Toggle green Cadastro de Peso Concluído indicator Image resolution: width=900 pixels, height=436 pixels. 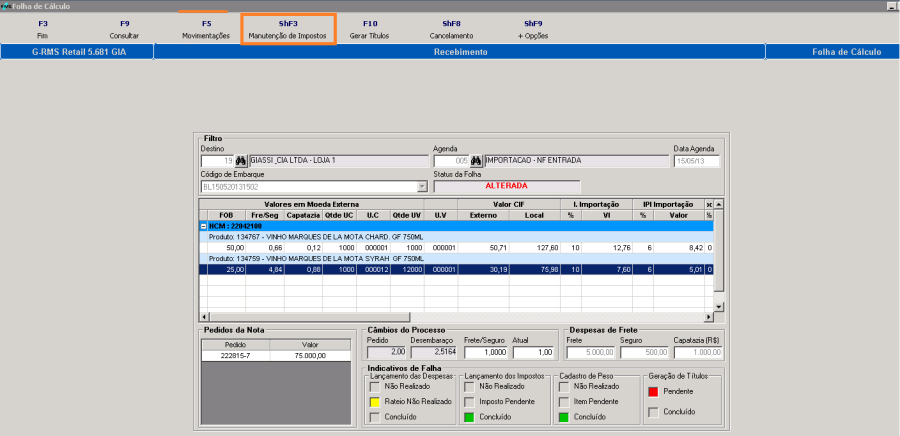pyautogui.click(x=564, y=417)
